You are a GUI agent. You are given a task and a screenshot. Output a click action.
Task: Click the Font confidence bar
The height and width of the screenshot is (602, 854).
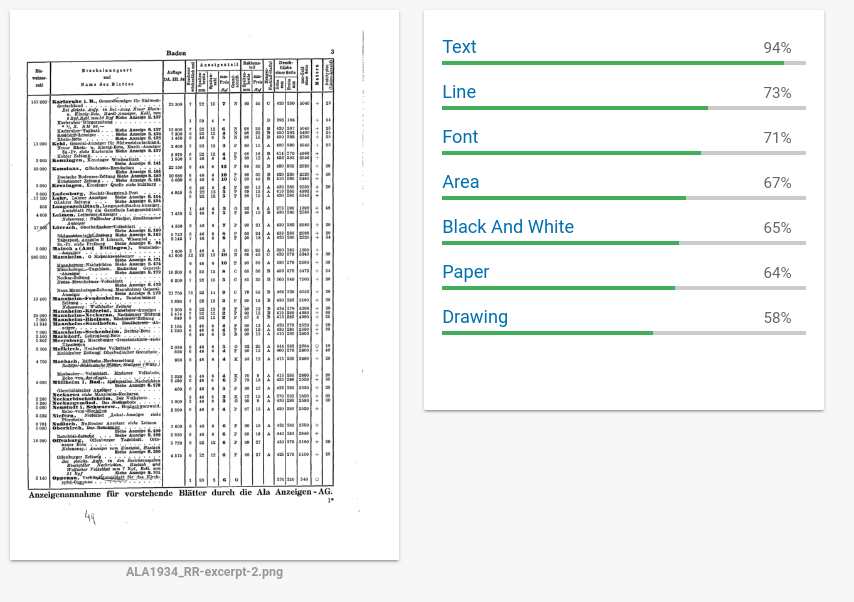click(624, 153)
